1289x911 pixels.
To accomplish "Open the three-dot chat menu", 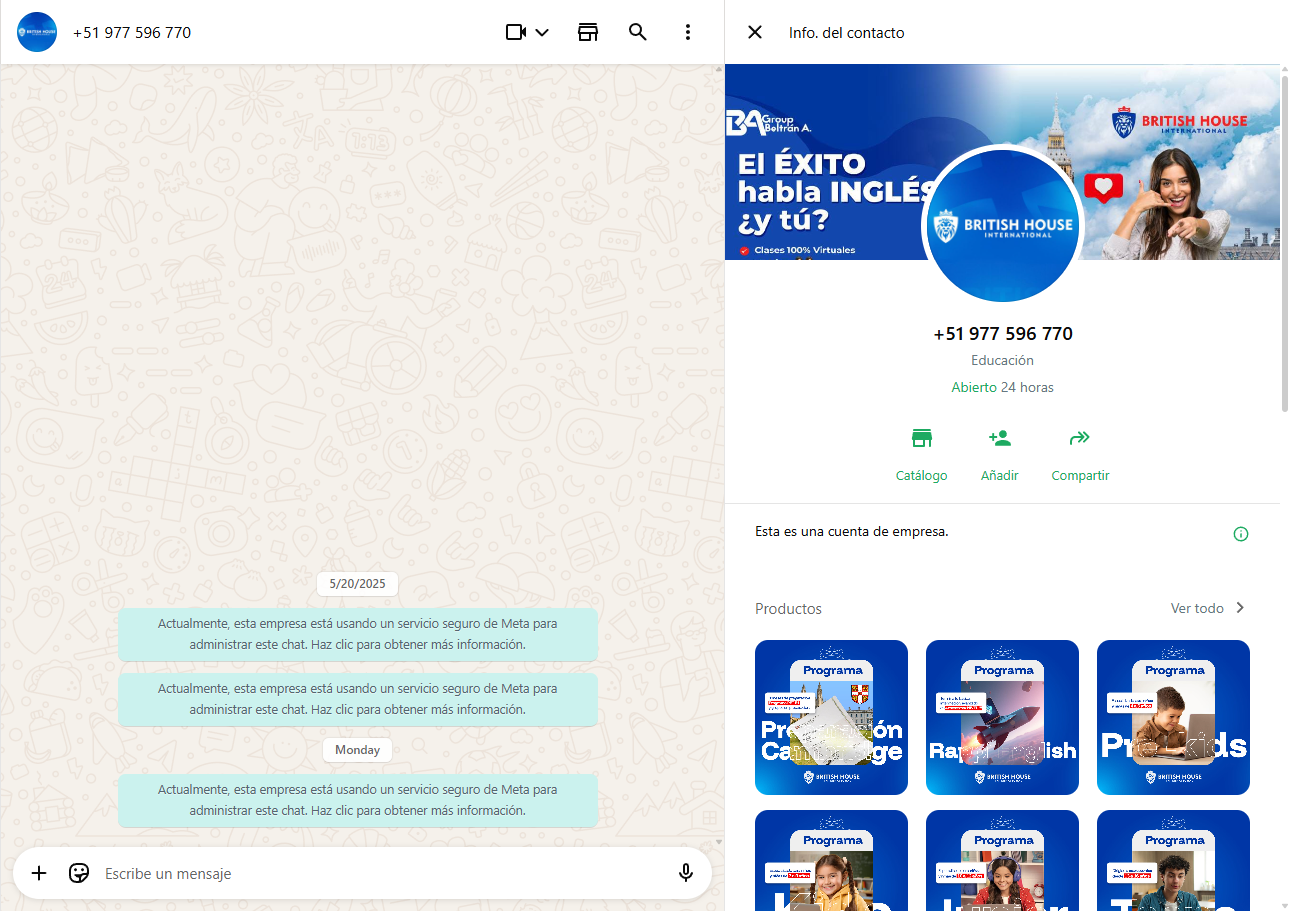I will (688, 32).
